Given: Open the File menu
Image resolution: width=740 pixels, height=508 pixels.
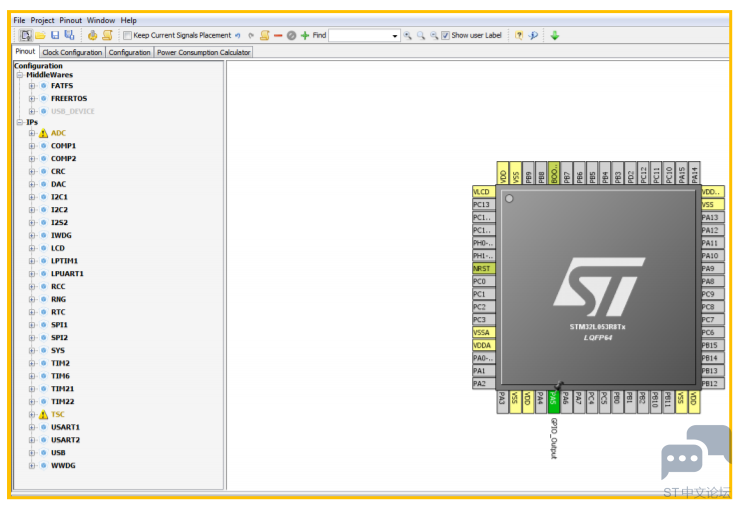Looking at the screenshot, I should pos(19,20).
